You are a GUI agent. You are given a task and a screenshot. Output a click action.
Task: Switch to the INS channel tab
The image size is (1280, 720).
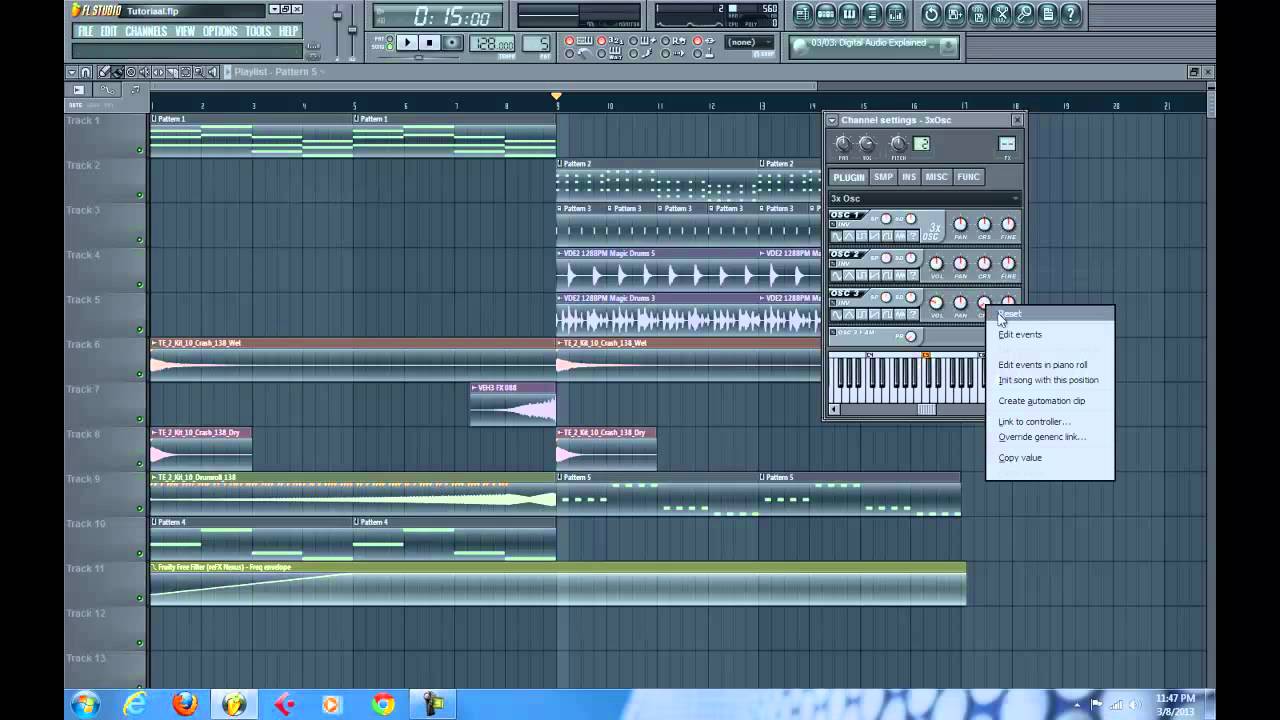[x=909, y=177]
